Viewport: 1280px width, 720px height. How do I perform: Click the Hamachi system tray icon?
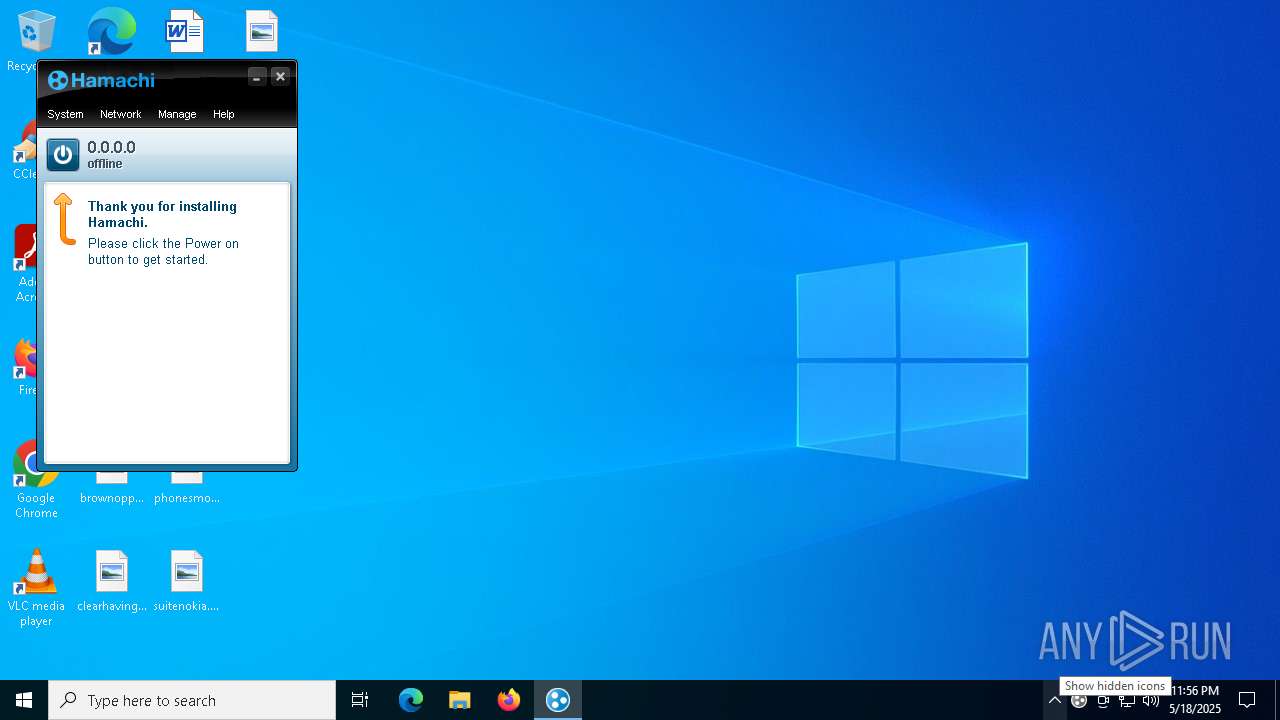click(1079, 701)
